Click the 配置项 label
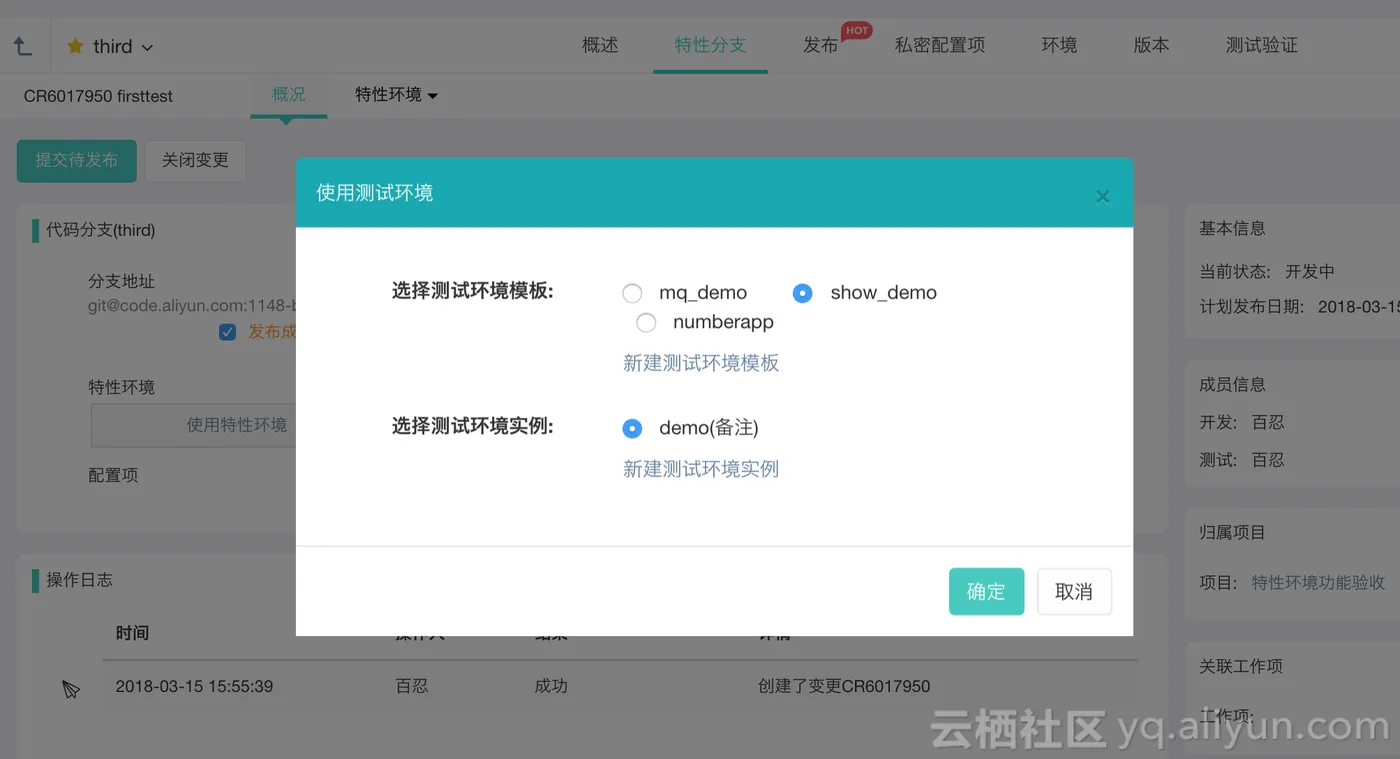The height and width of the screenshot is (759, 1400). [113, 475]
